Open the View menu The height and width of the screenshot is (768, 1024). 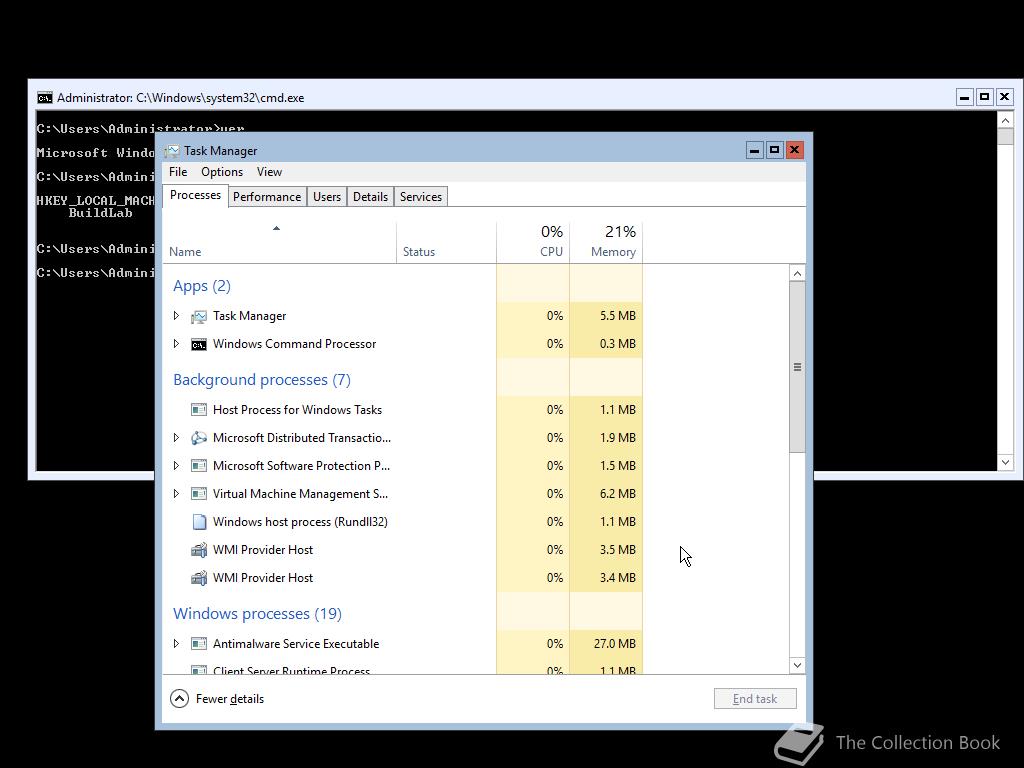[x=269, y=172]
